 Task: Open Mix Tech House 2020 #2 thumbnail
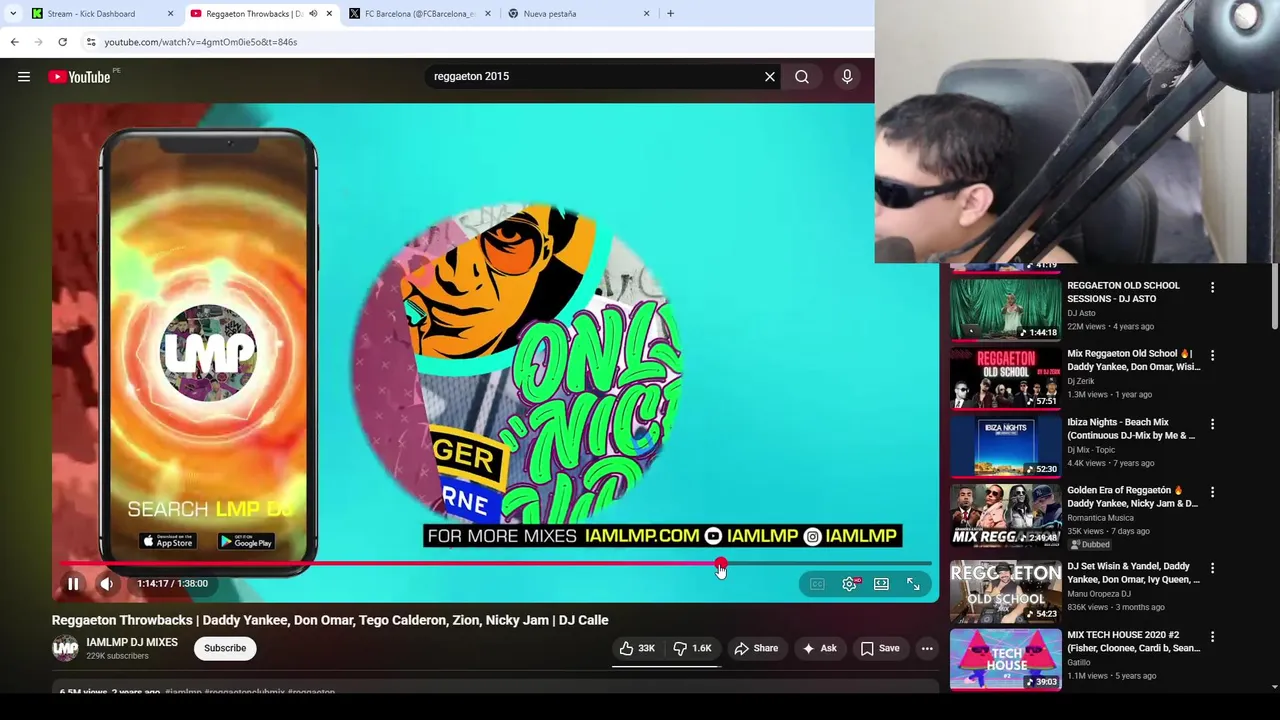(x=1005, y=659)
